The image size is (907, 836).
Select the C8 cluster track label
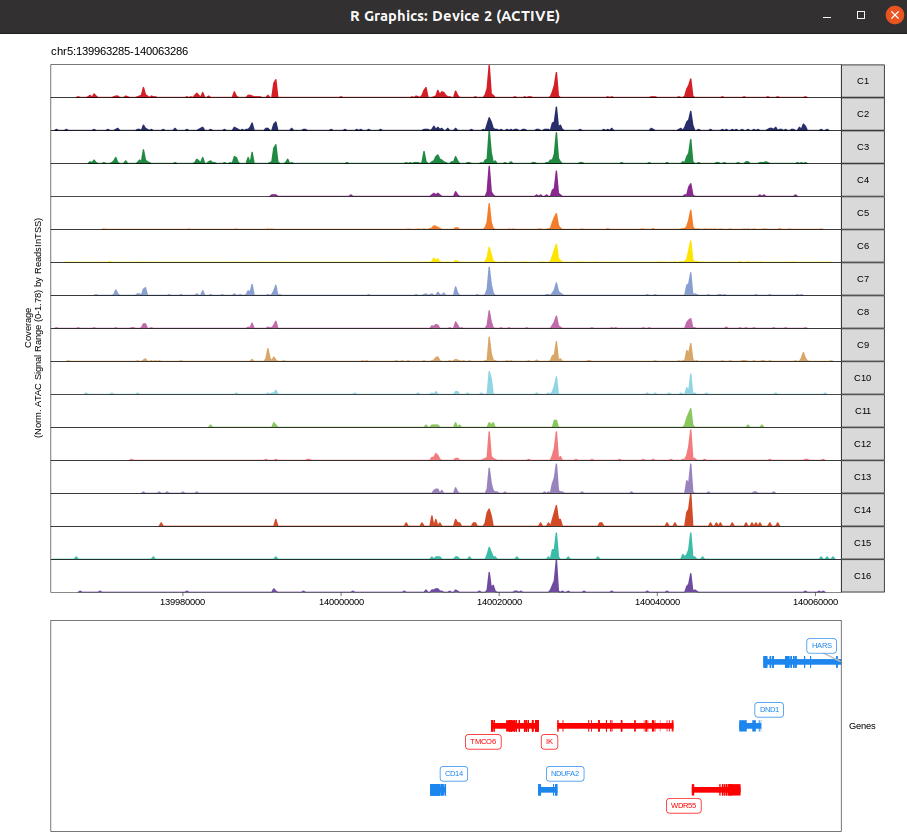pos(861,312)
